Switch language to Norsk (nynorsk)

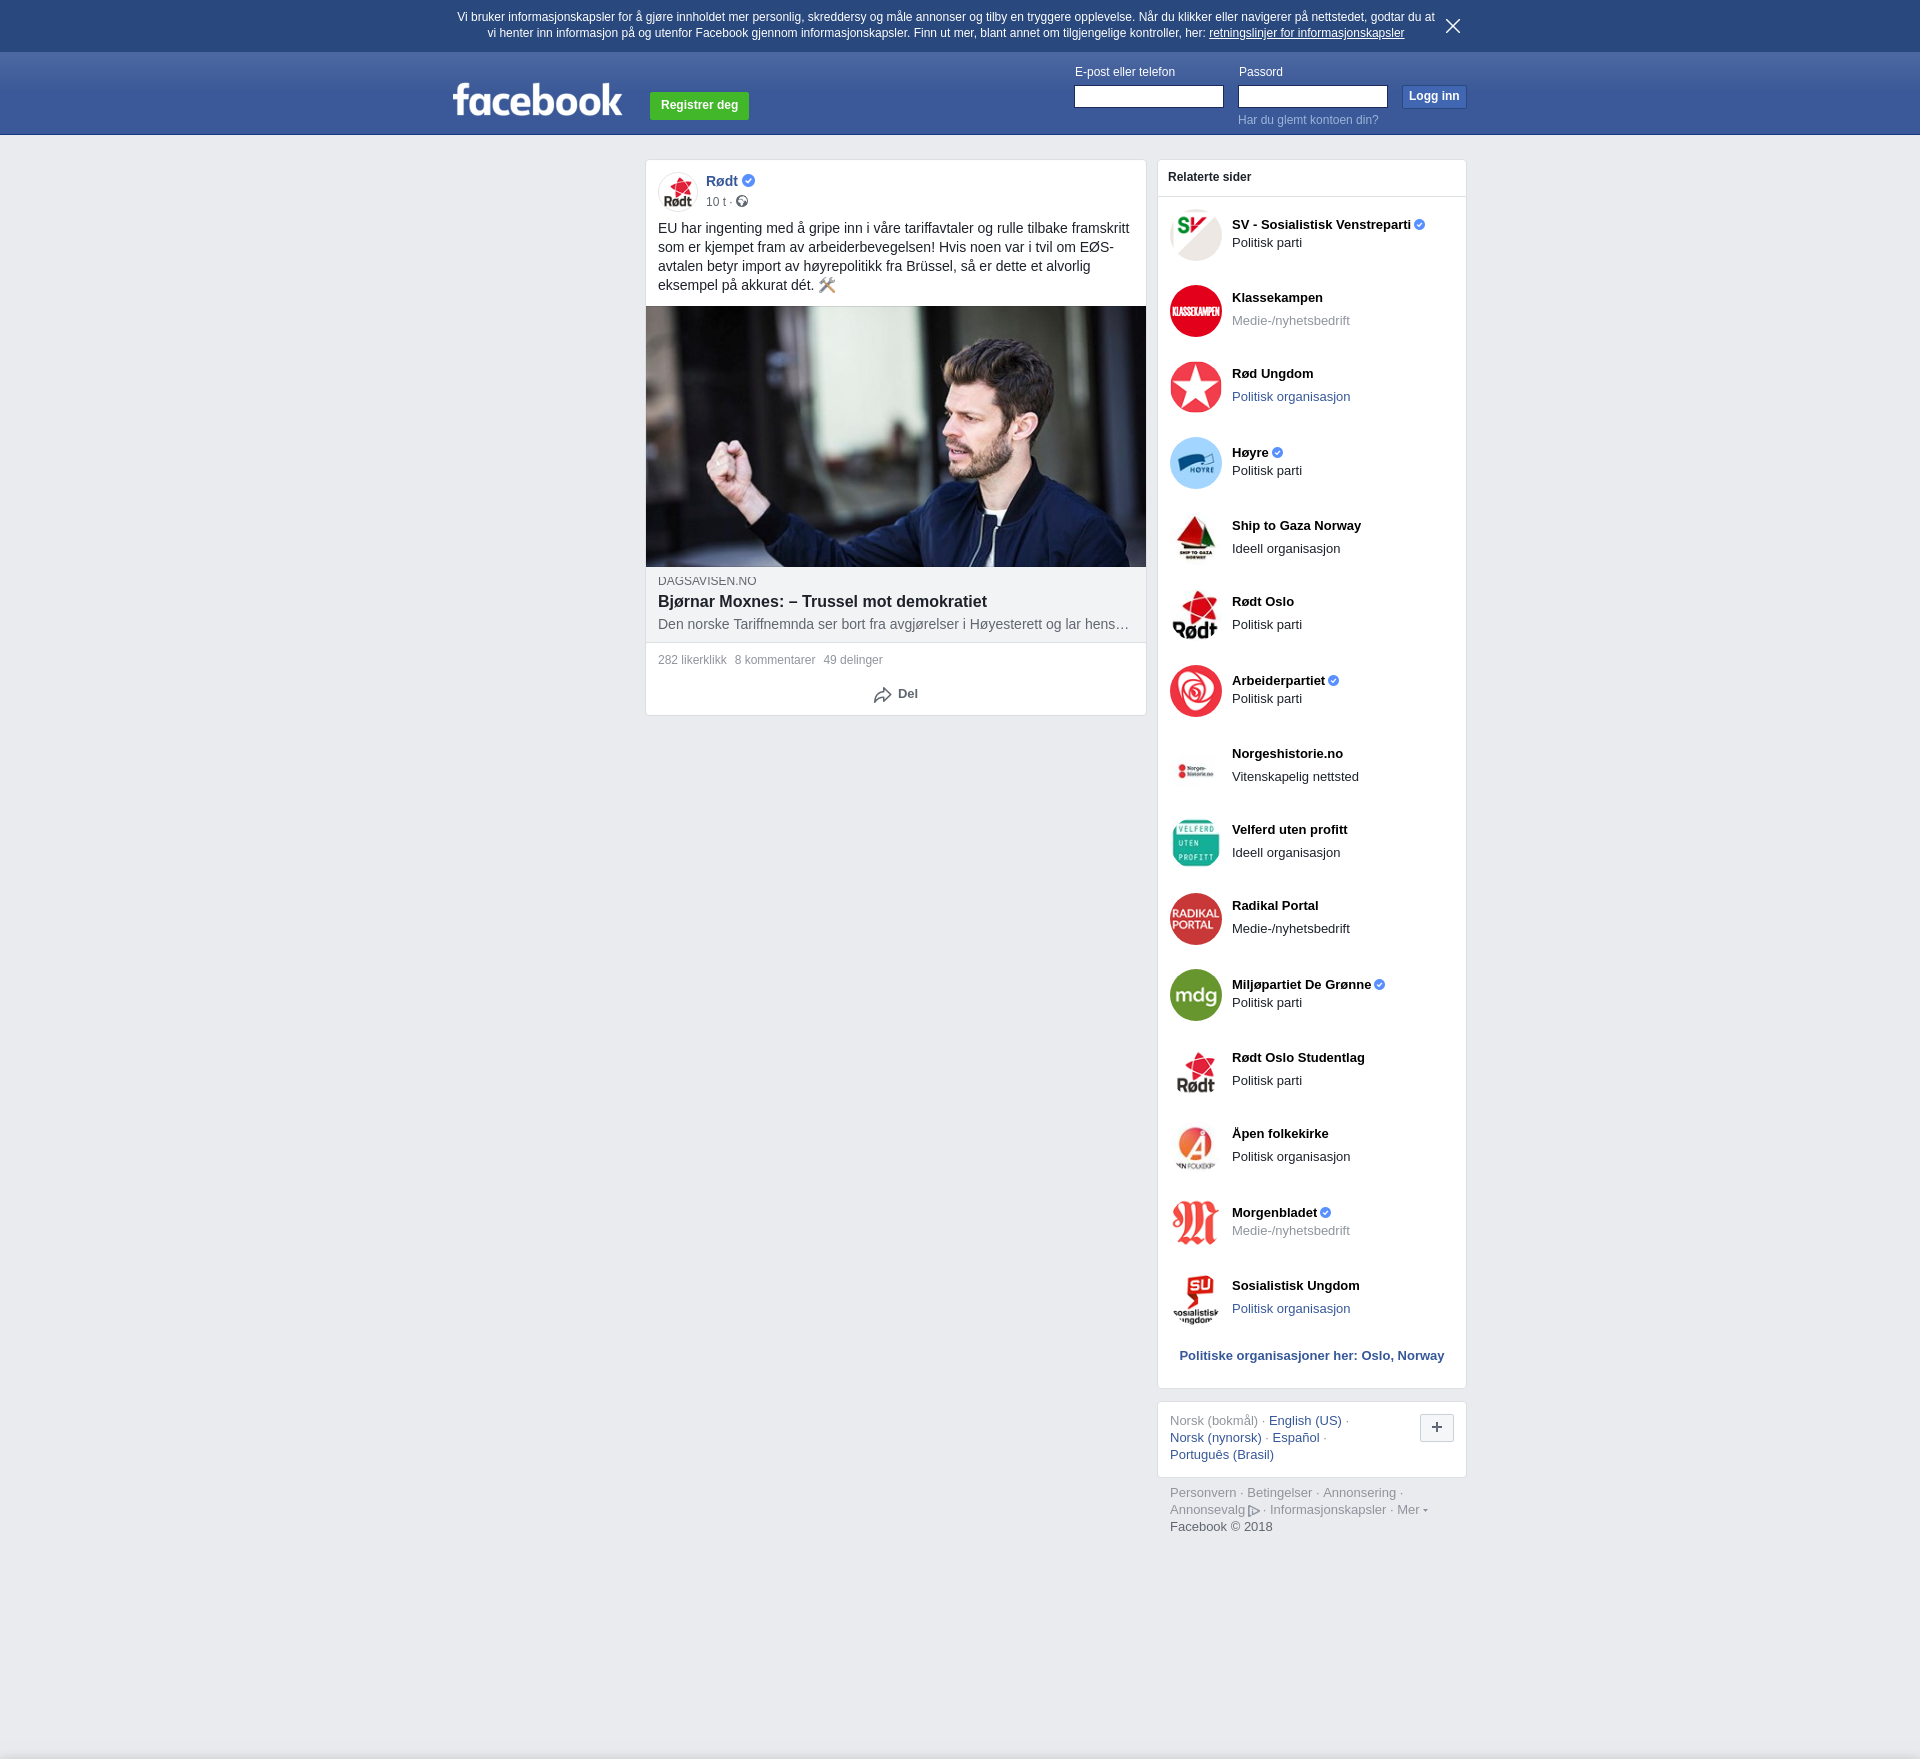[1216, 1438]
